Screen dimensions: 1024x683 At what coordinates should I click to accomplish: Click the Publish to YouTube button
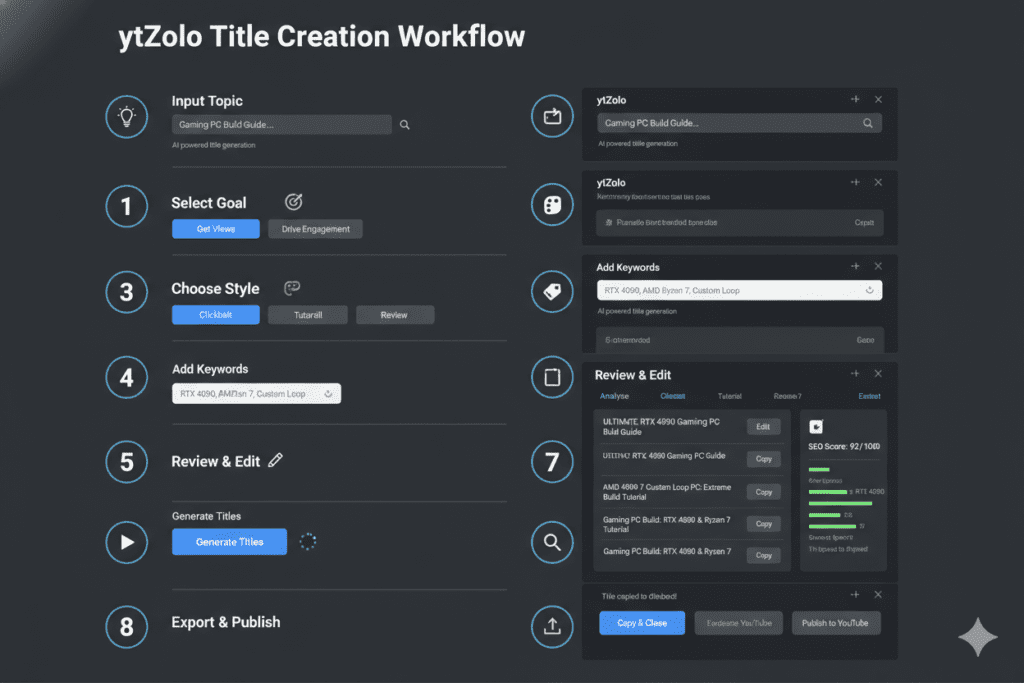click(836, 623)
